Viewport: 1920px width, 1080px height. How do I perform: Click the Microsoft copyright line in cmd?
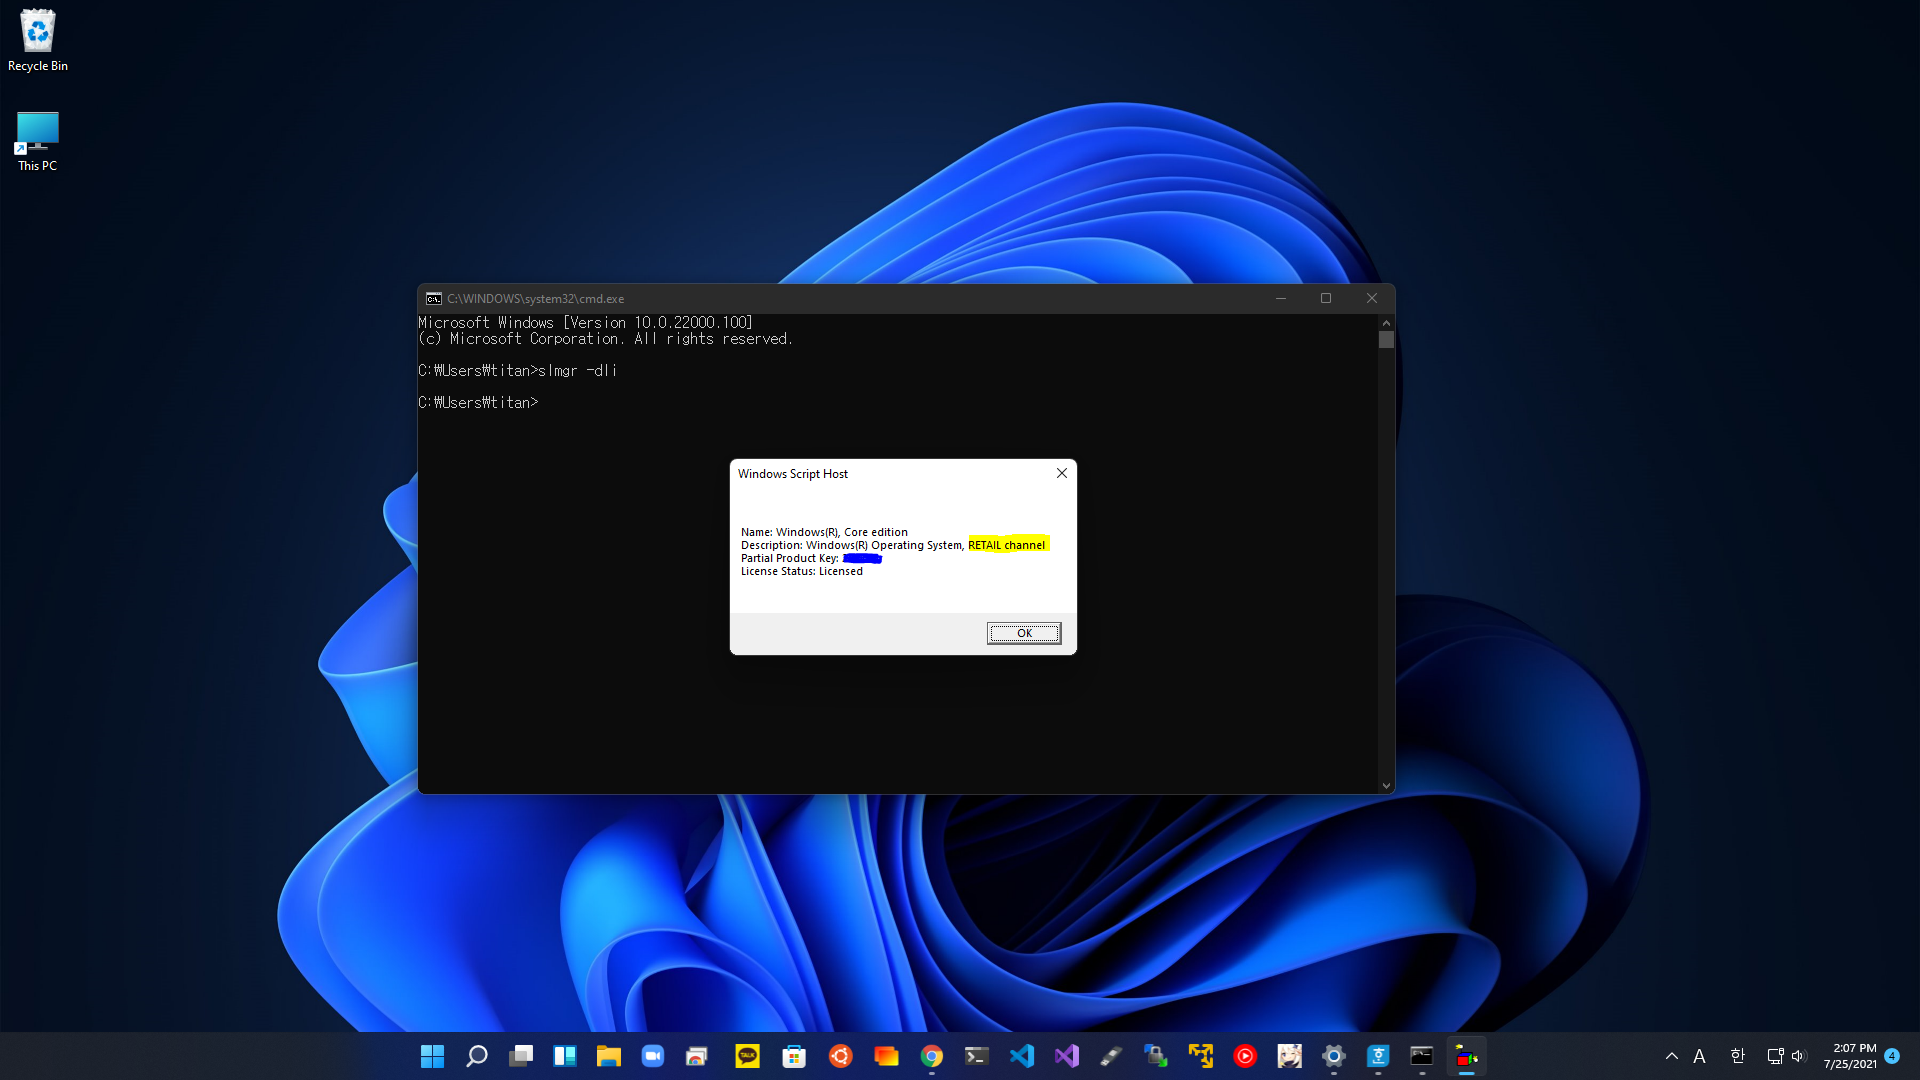605,339
